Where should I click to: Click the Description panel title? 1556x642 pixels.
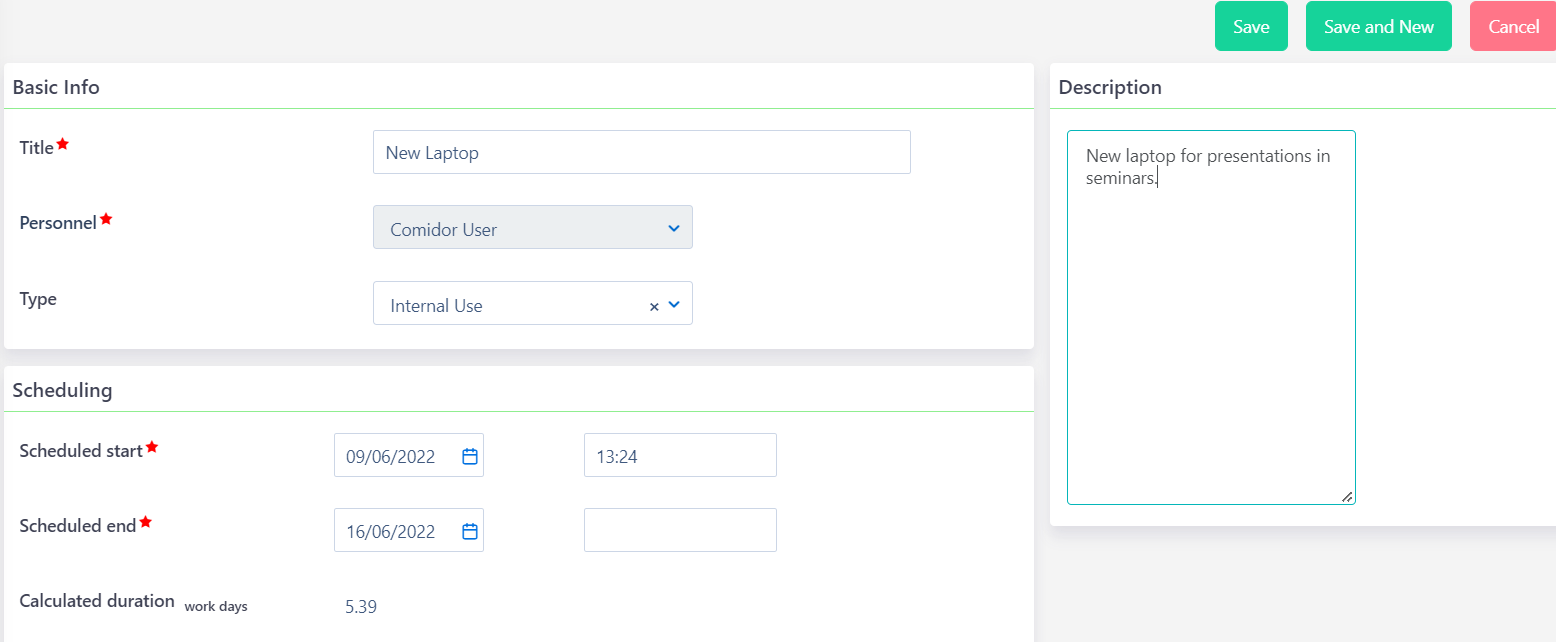pyautogui.click(x=1108, y=87)
